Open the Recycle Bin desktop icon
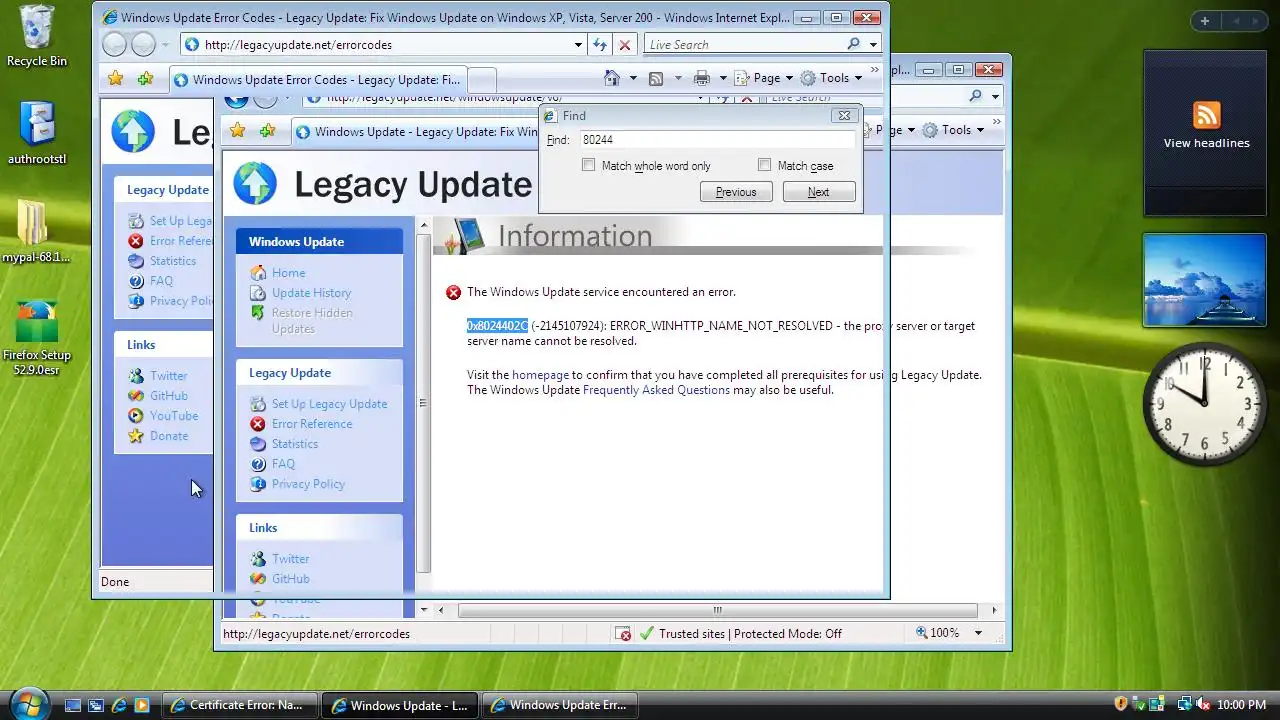This screenshot has height=720, width=1280. (x=37, y=37)
